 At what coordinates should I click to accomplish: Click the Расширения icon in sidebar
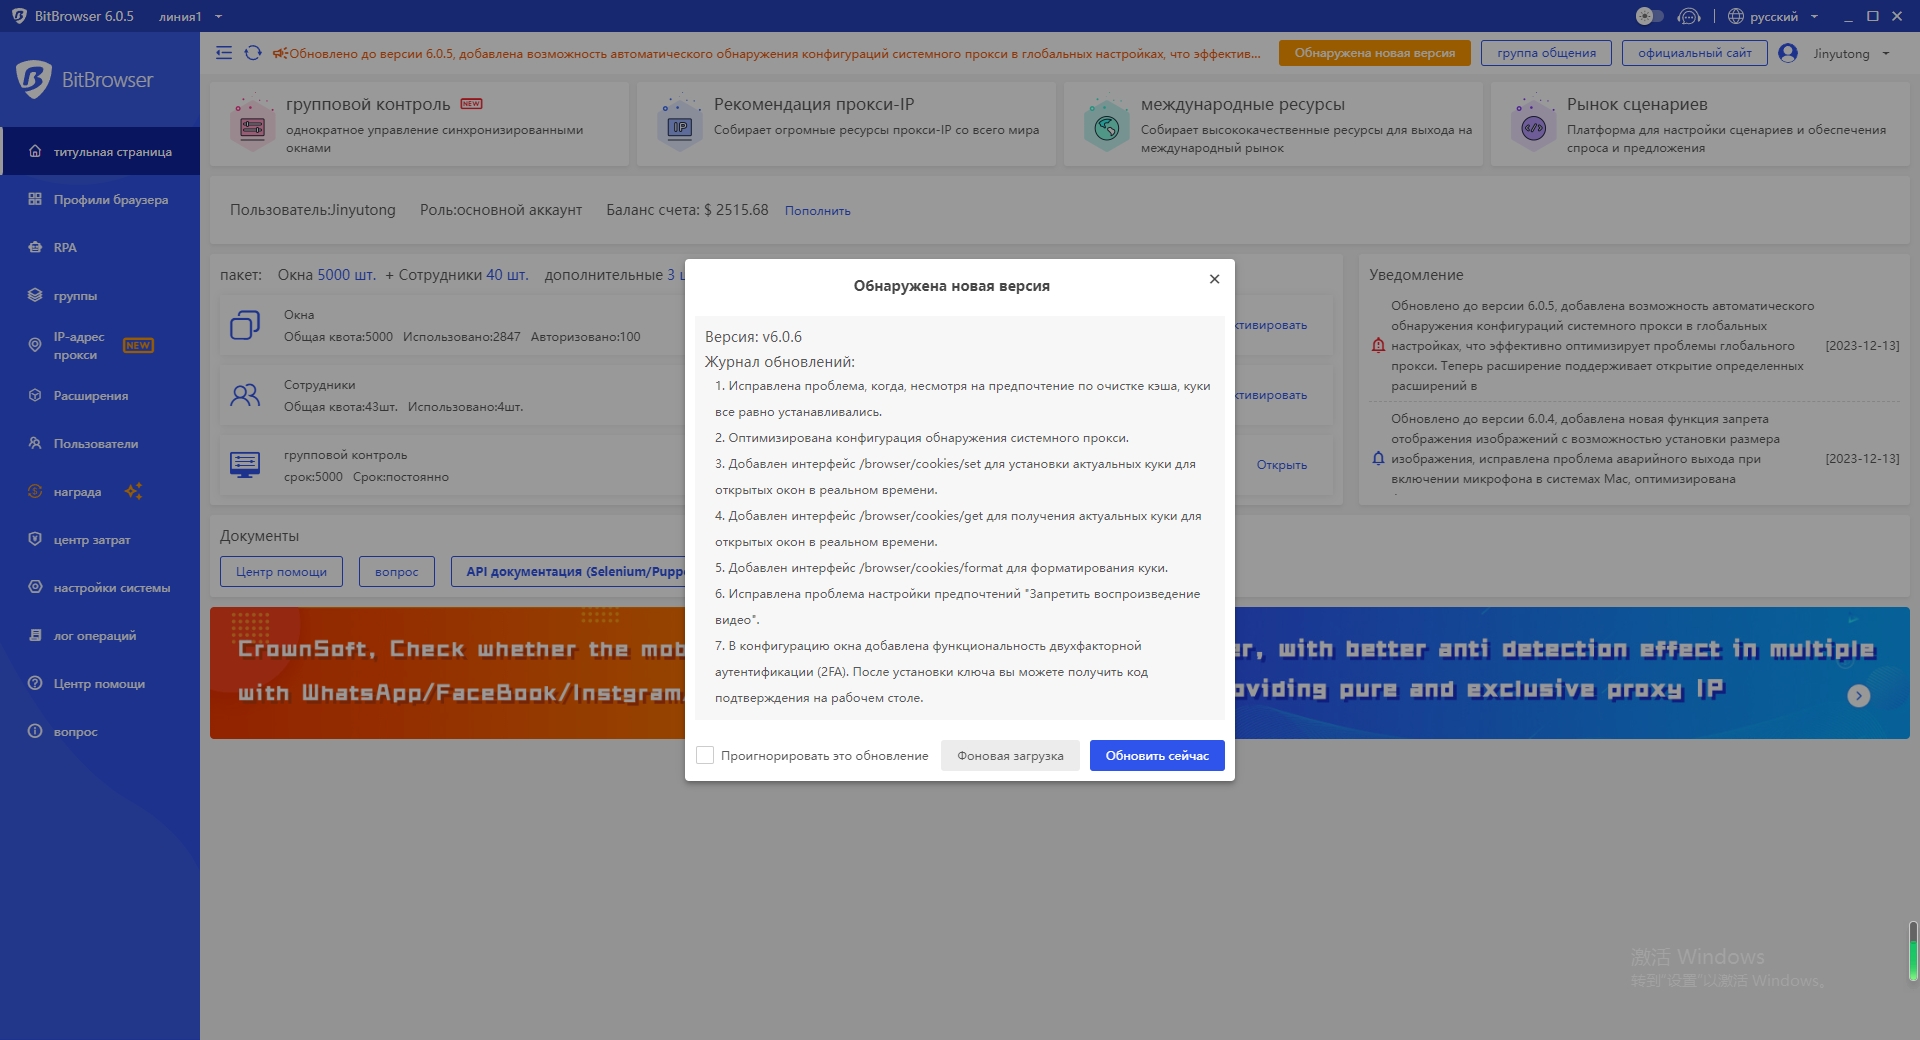35,395
